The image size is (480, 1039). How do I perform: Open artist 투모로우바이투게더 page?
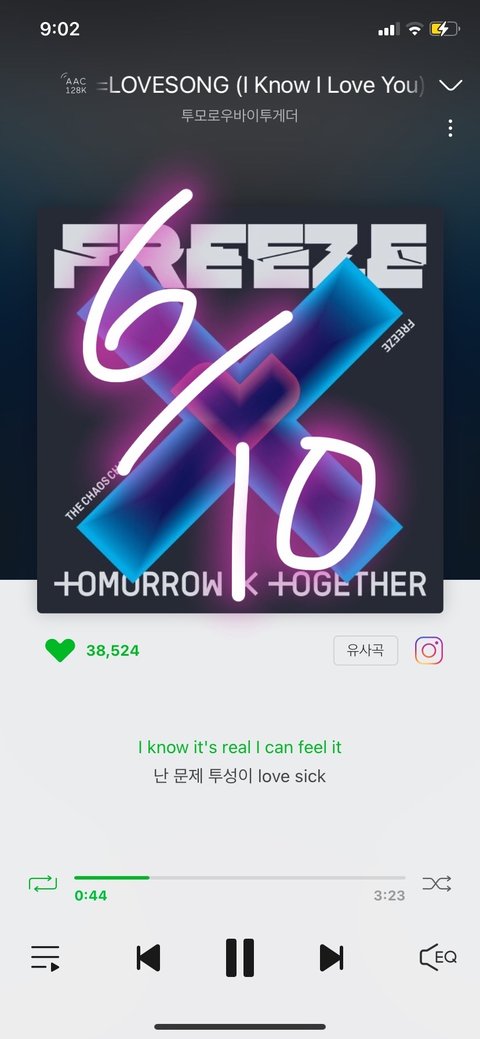(240, 115)
